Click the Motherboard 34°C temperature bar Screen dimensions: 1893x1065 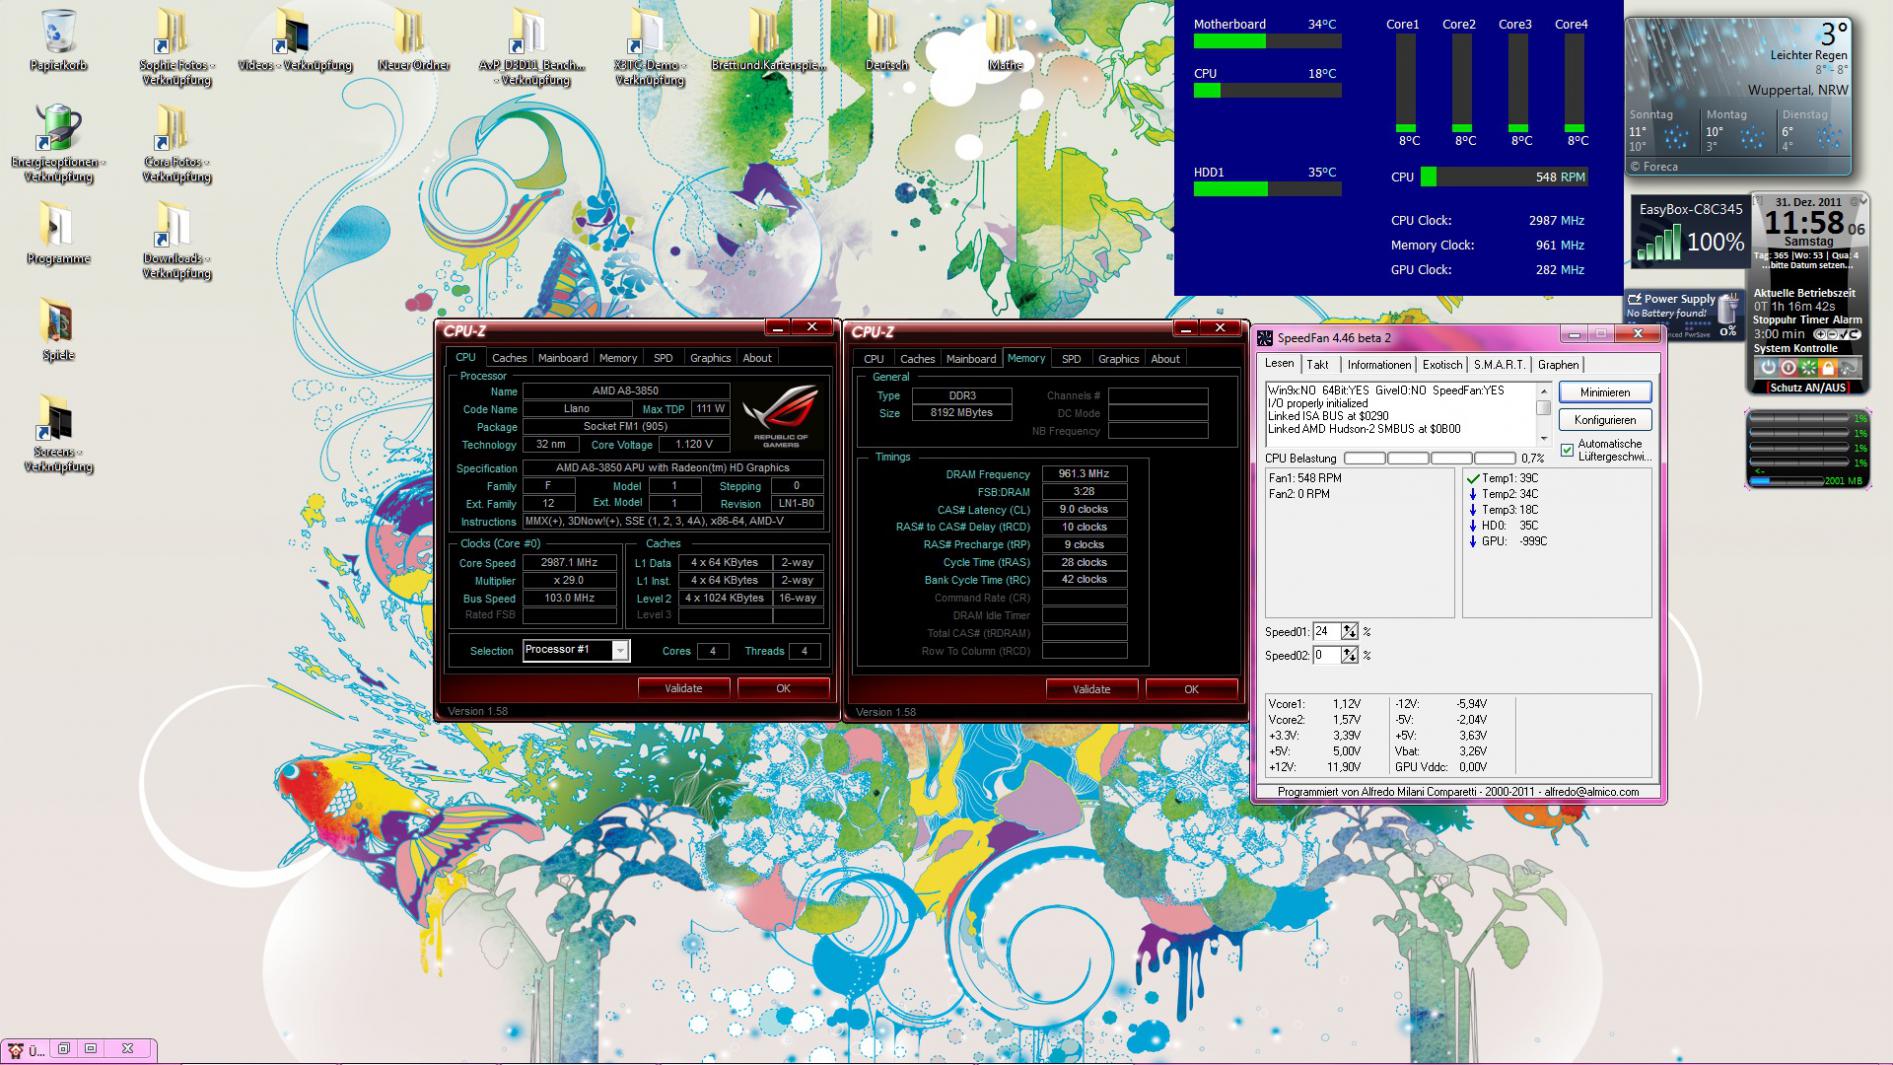[x=1267, y=41]
